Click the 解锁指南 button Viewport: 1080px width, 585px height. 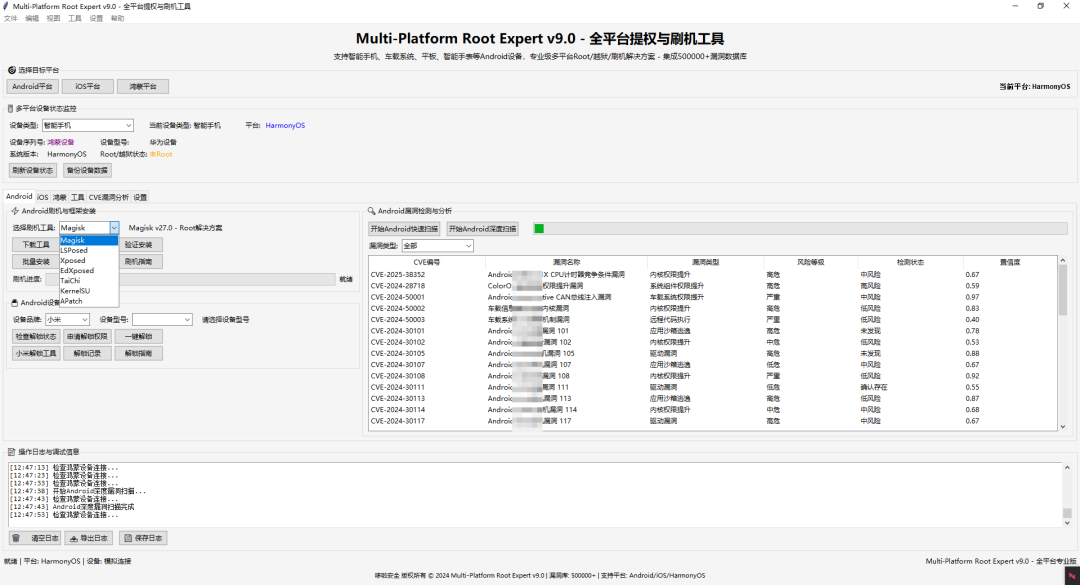[x=138, y=353]
